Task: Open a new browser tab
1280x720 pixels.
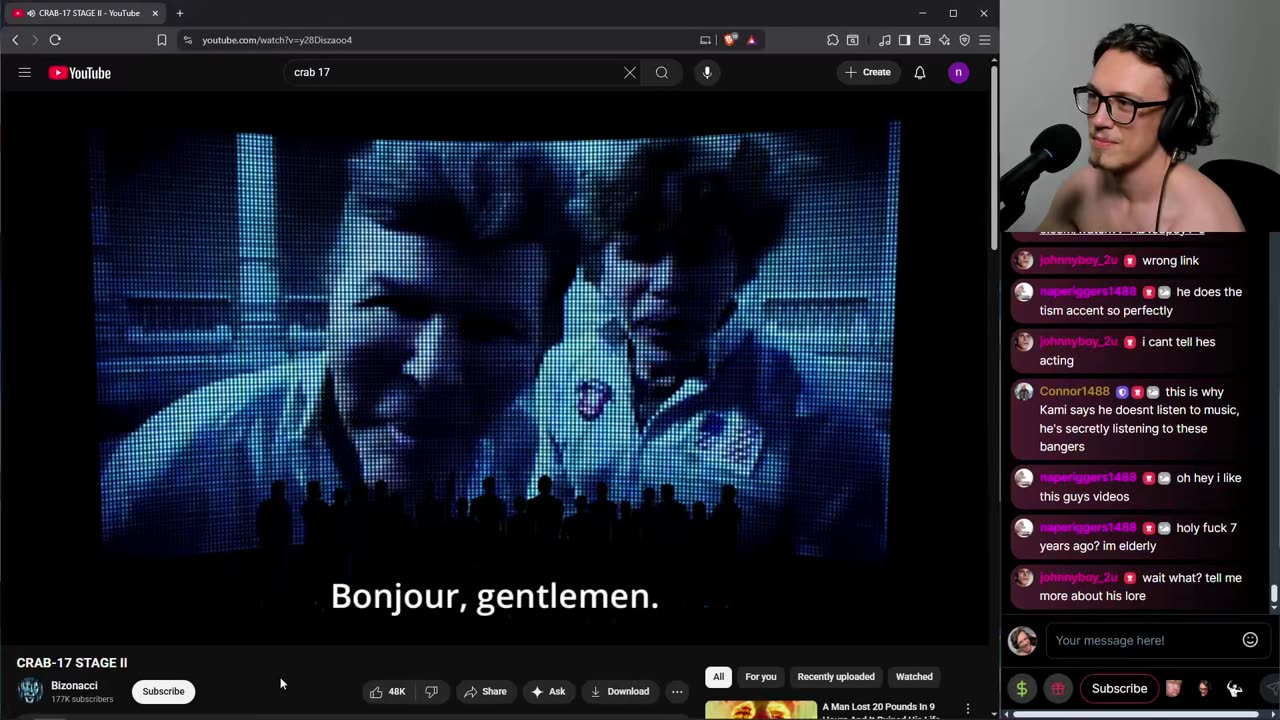Action: (x=180, y=13)
